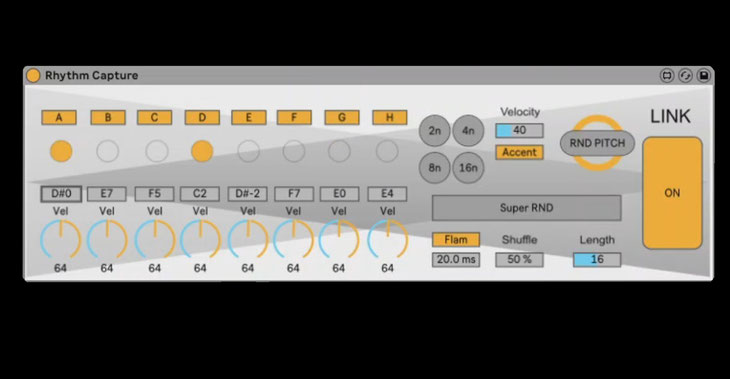
Task: Click the Vel knob under D#0
Action: 61,240
